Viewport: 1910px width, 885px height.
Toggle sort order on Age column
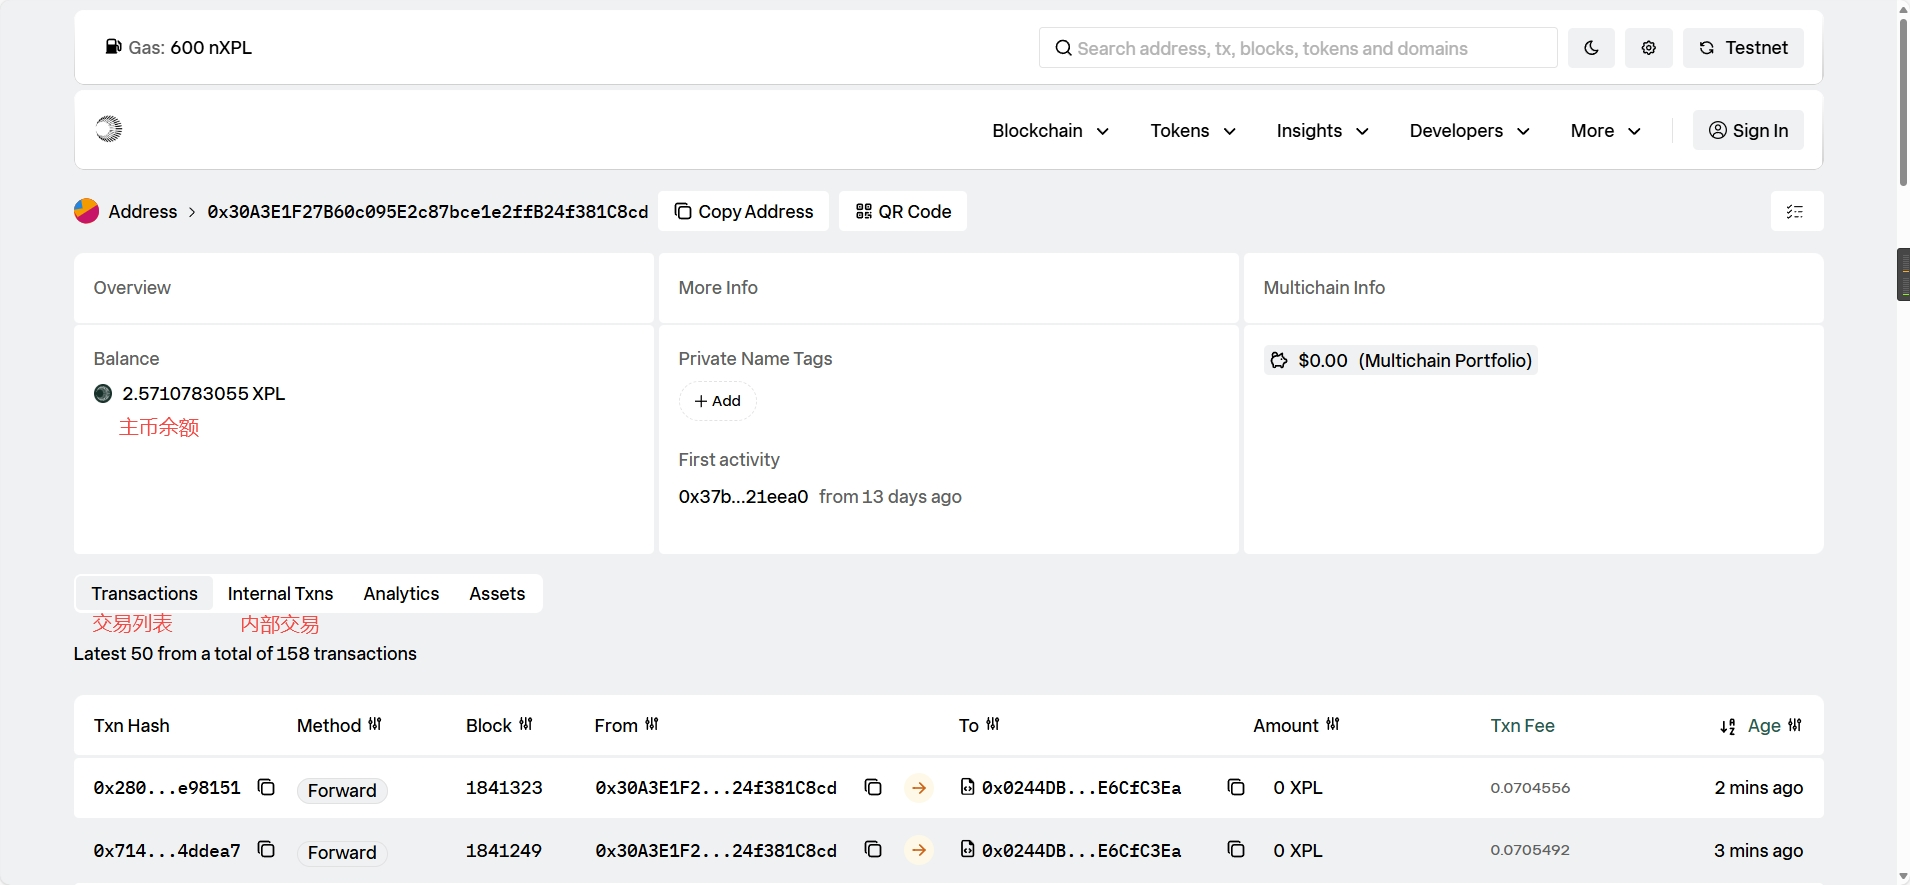(1727, 727)
